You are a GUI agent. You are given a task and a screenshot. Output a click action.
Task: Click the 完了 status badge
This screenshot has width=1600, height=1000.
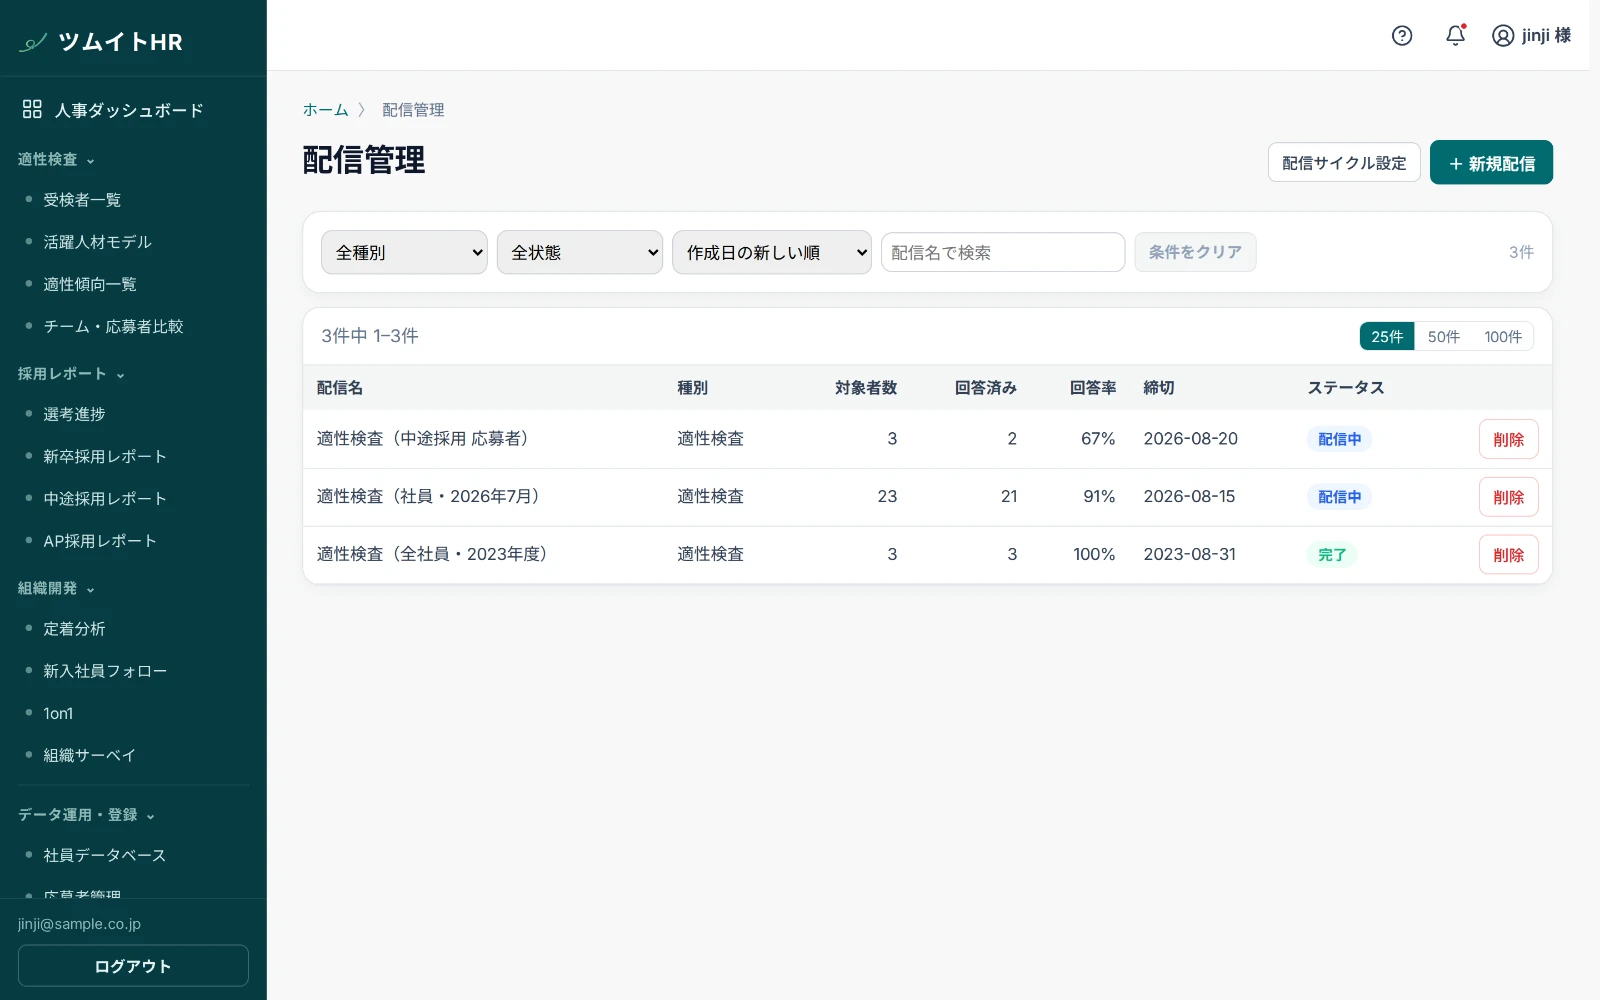pyautogui.click(x=1332, y=555)
